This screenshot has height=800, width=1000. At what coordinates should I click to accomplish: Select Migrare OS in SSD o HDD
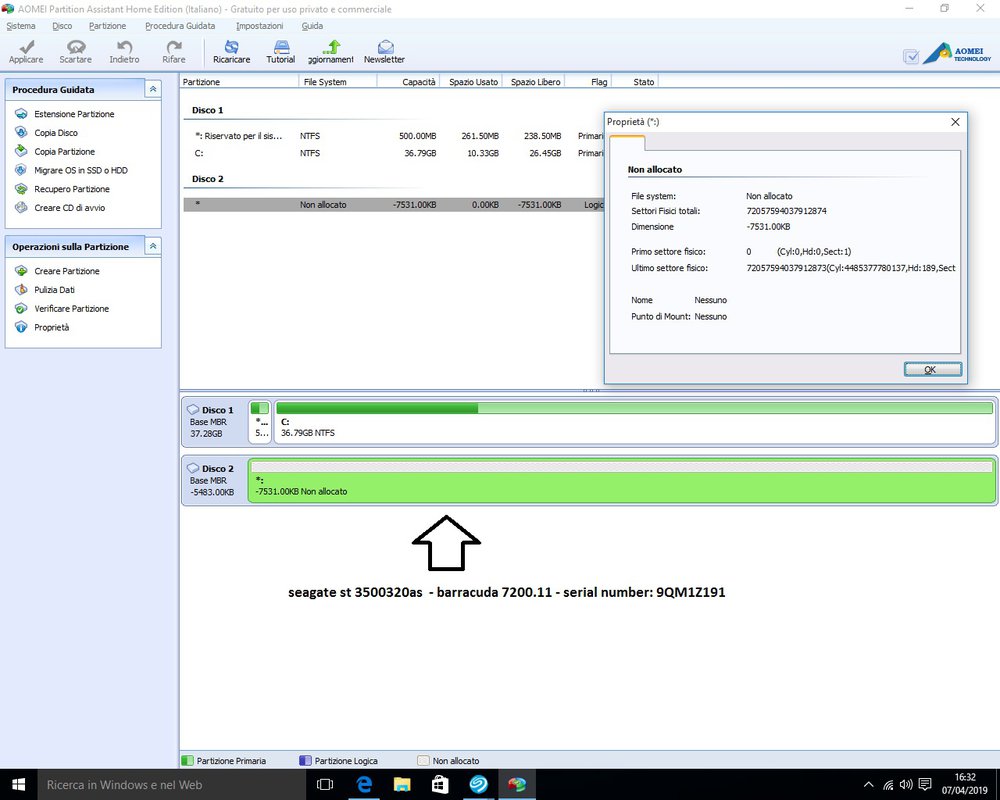click(x=80, y=170)
